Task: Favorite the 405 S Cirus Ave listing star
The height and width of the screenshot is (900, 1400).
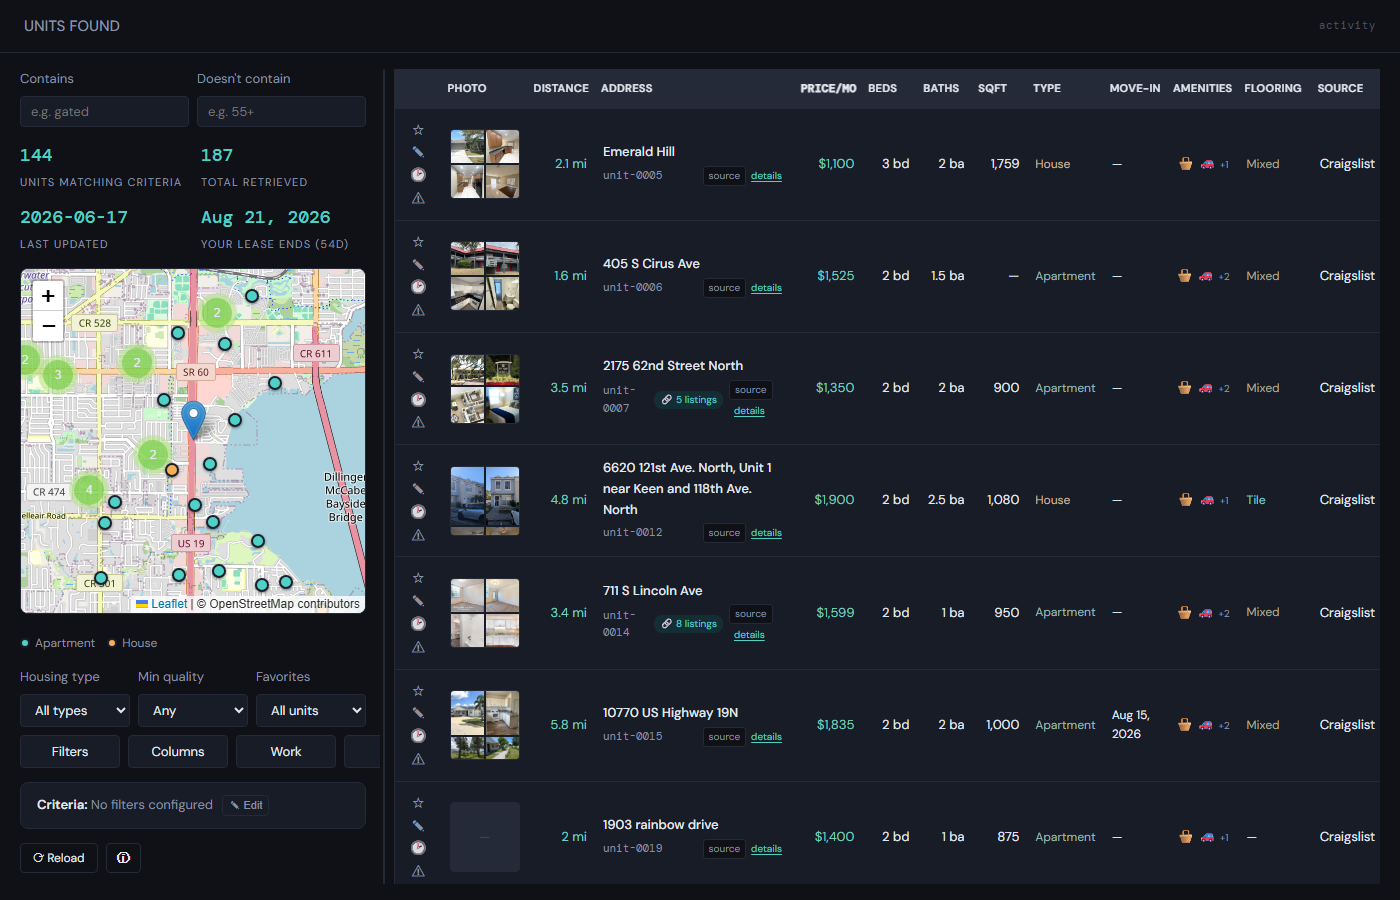Action: click(418, 242)
